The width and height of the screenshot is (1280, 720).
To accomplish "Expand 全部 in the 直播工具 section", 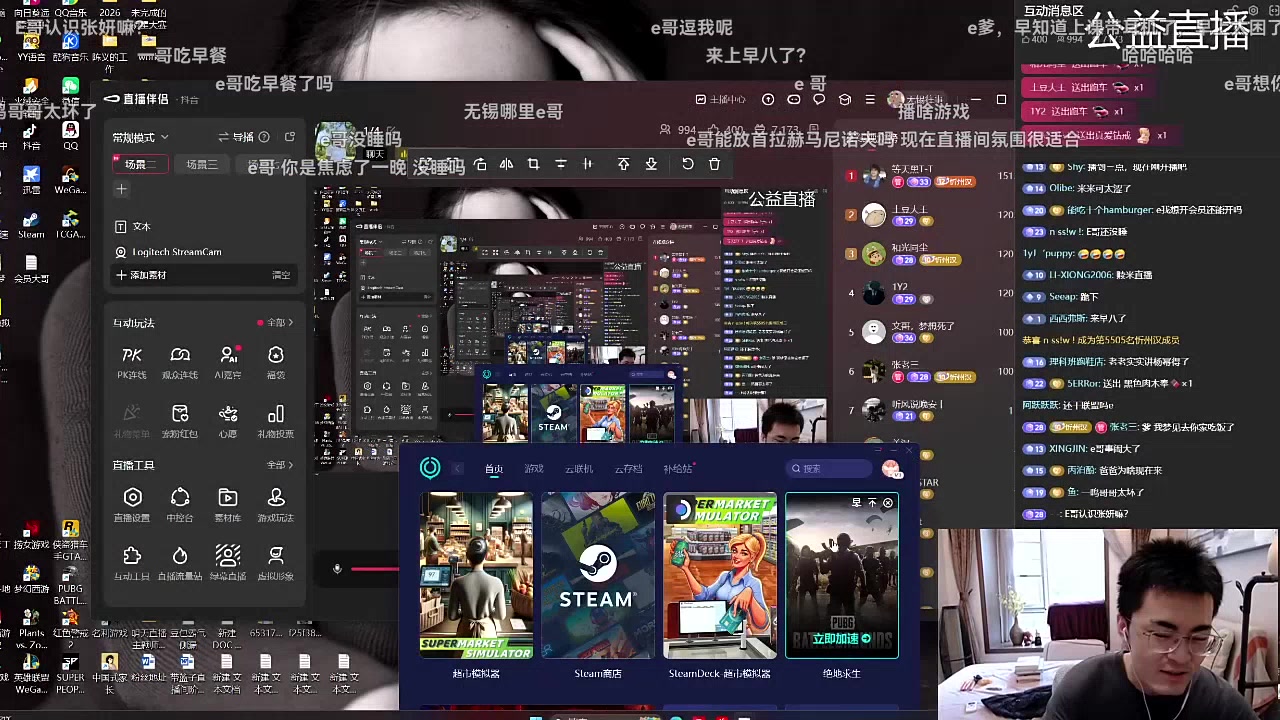I will (x=280, y=465).
